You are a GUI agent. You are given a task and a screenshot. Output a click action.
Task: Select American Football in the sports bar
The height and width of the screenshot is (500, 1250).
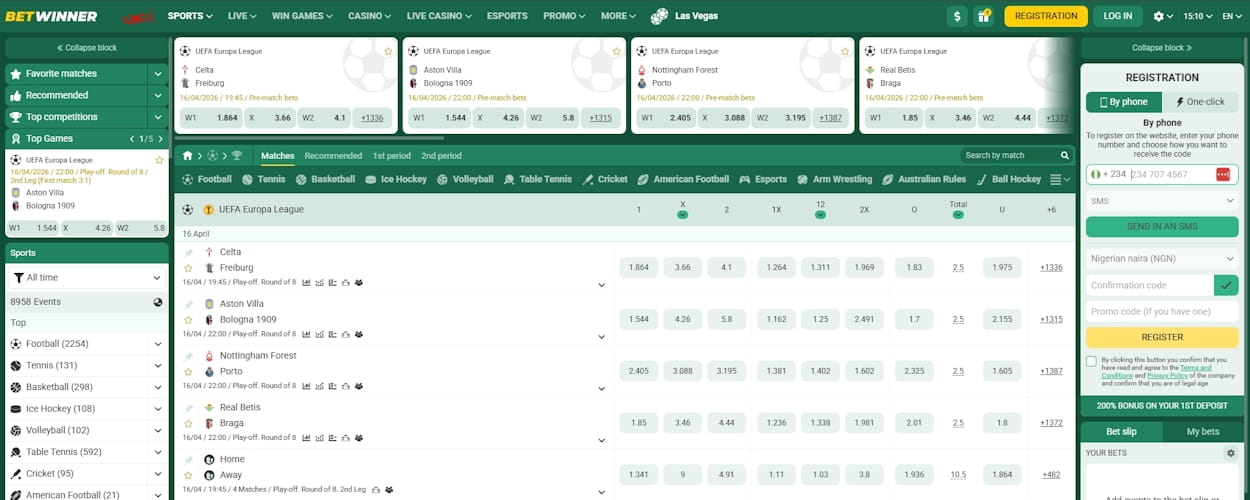click(683, 179)
